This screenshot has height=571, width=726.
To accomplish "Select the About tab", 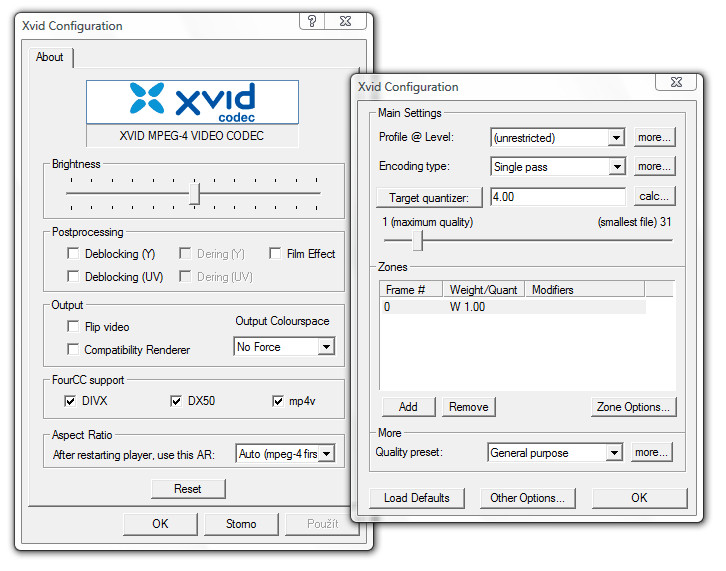I will [x=50, y=57].
